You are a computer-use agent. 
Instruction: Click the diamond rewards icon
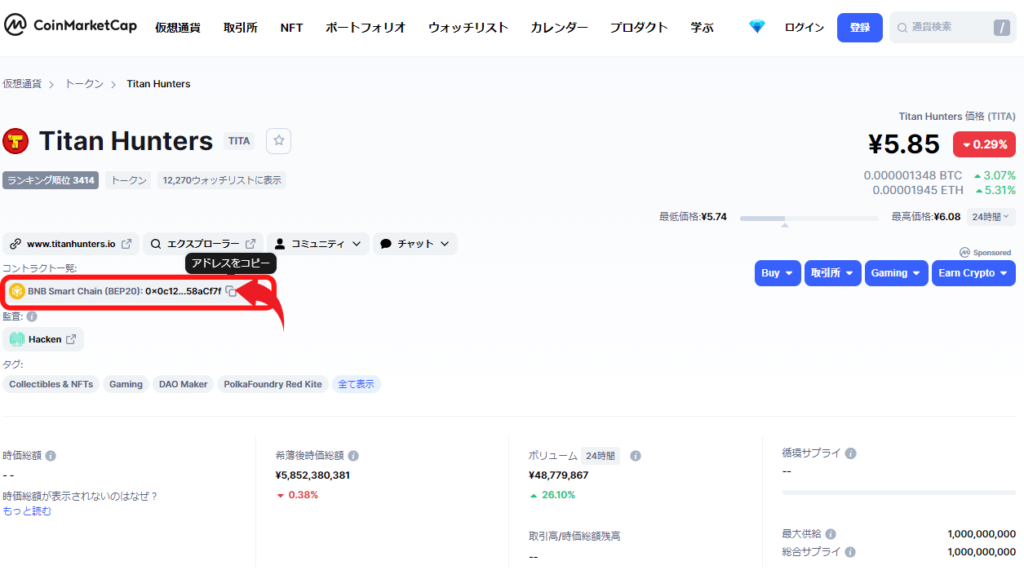(x=757, y=27)
